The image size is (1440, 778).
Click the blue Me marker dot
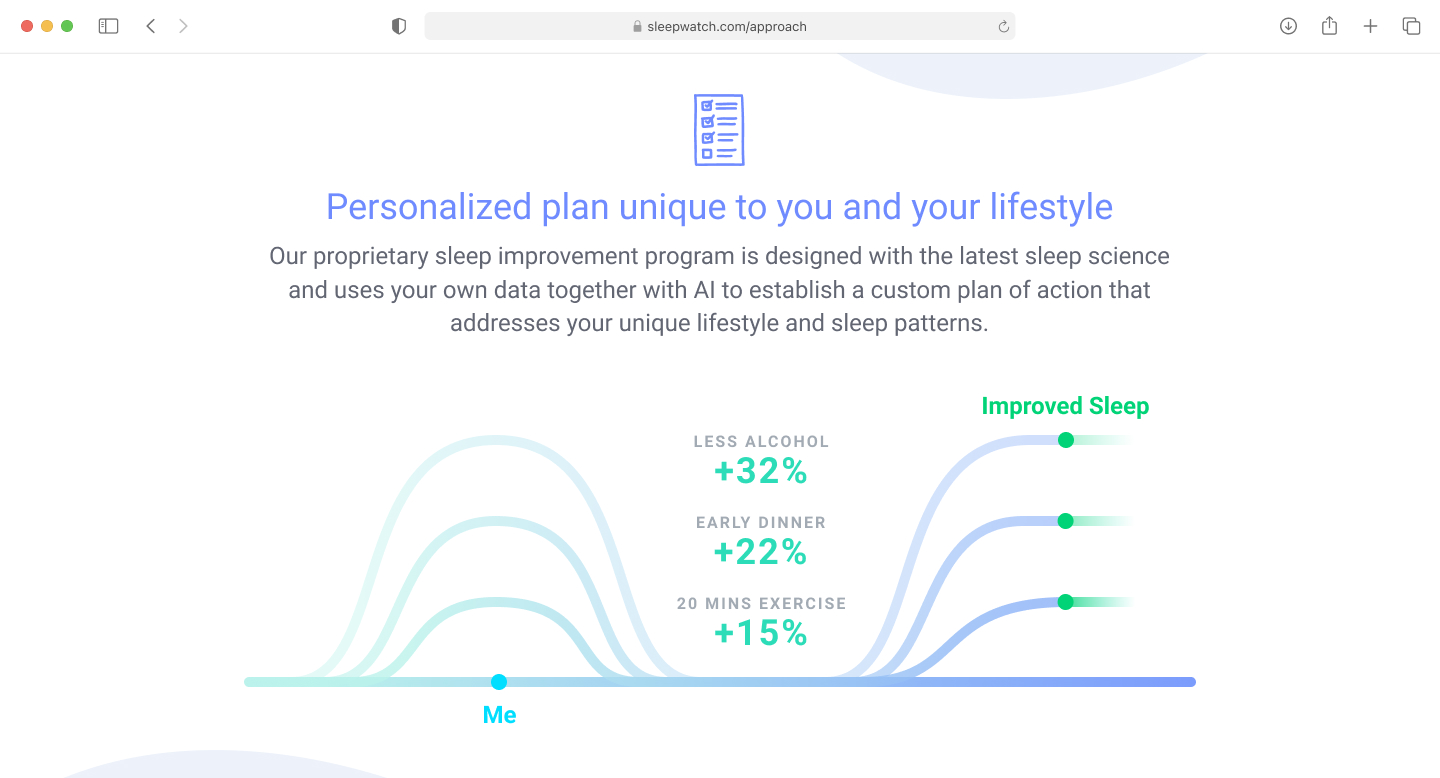tap(499, 682)
